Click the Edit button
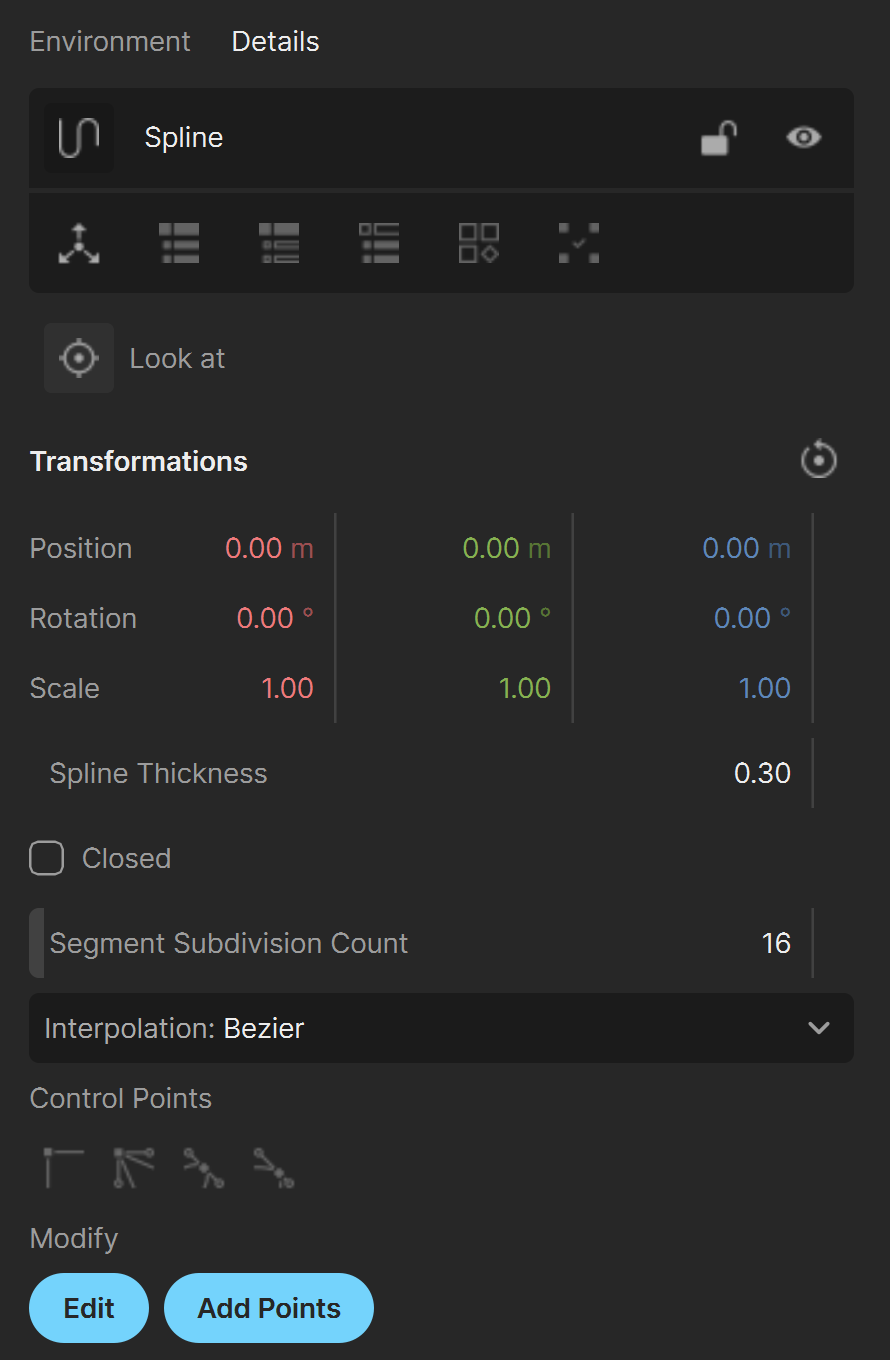 tap(89, 1308)
